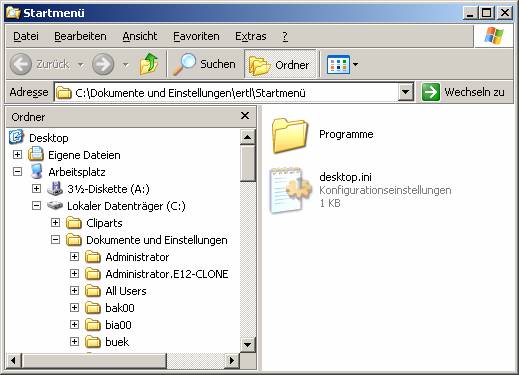Expand the Administrator folder node
This screenshot has height=375, width=519.
74,256
